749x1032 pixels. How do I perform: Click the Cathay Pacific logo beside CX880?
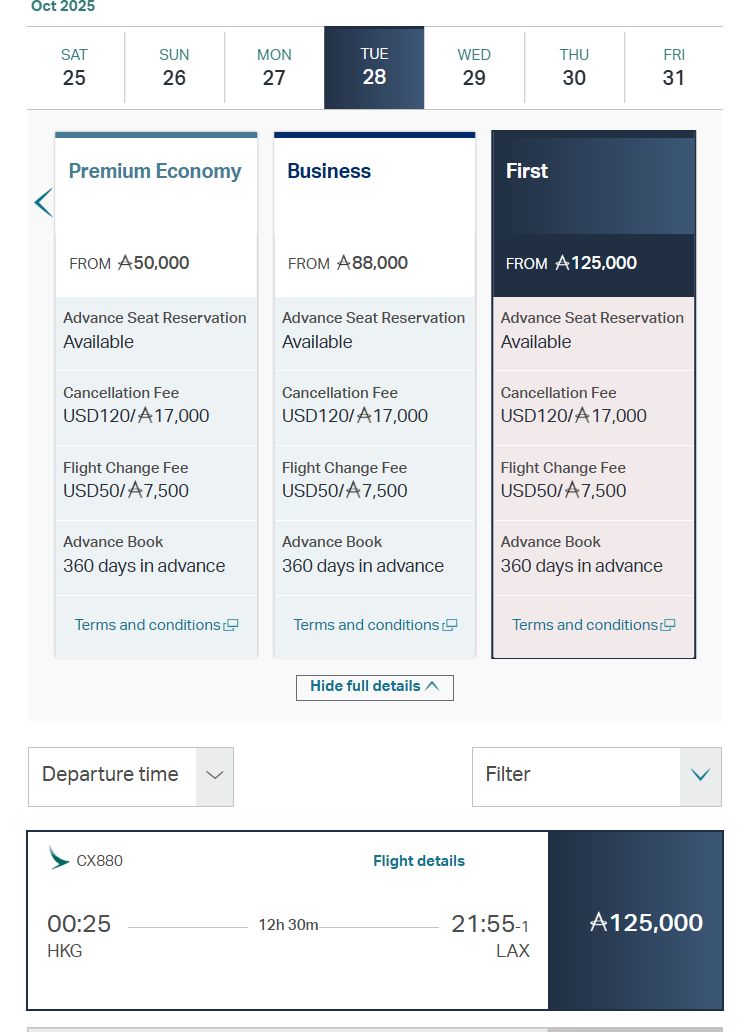tap(59, 858)
